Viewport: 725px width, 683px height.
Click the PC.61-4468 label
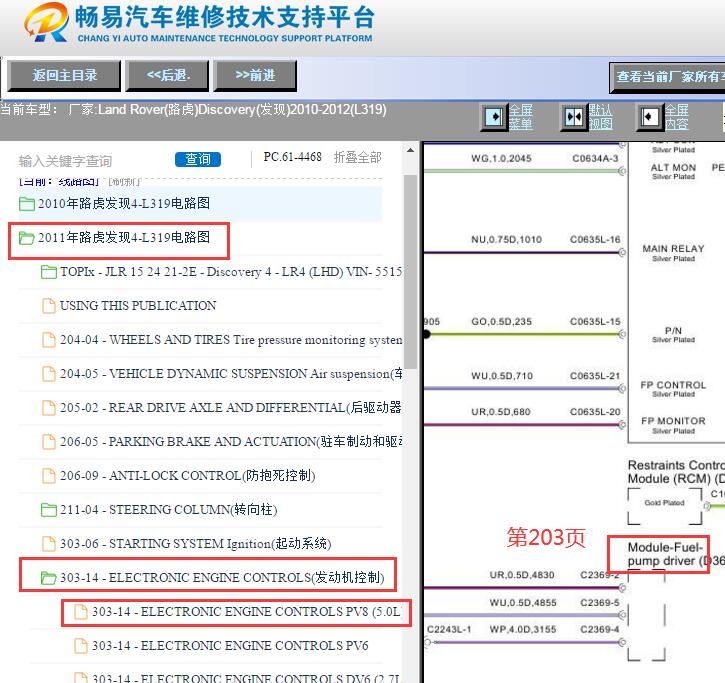pos(292,157)
